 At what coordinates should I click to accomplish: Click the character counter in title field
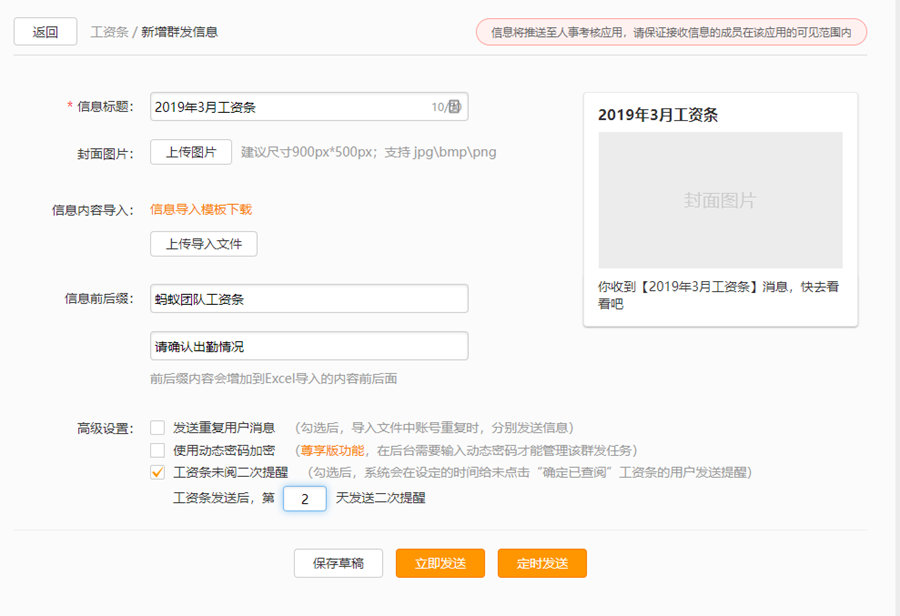pos(446,107)
